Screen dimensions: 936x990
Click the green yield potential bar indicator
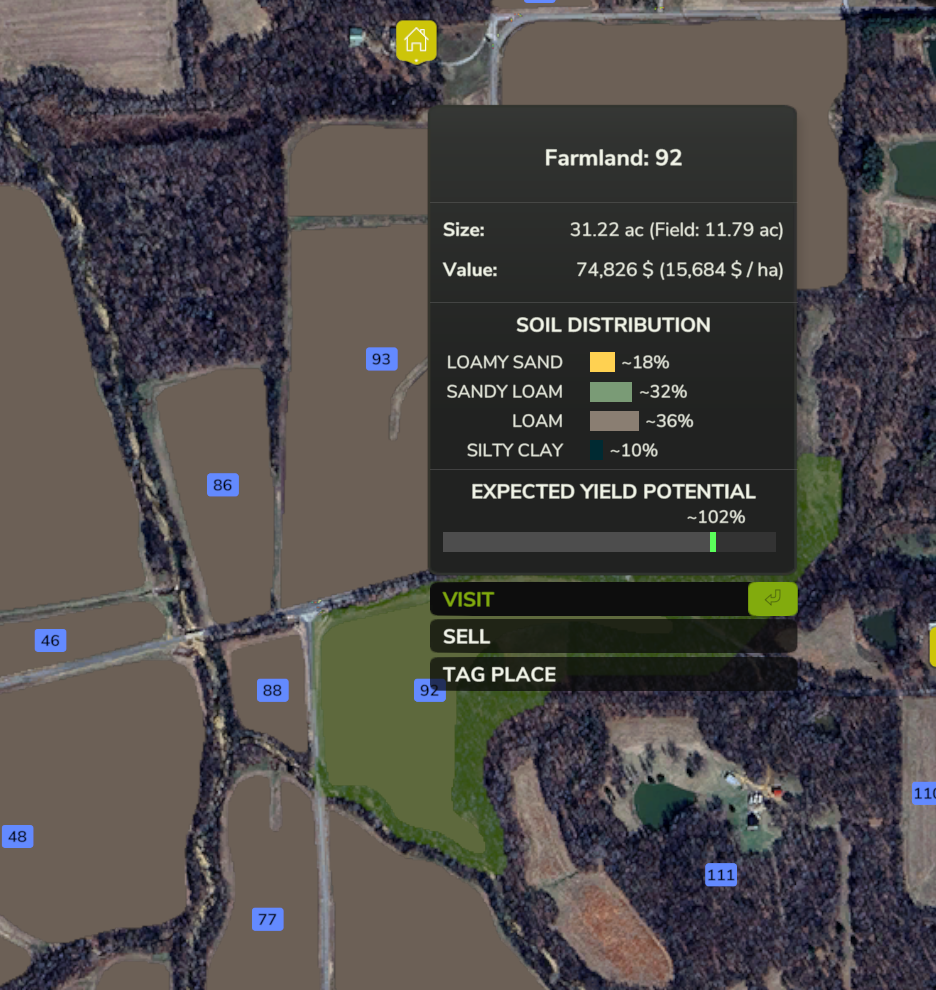coord(713,542)
